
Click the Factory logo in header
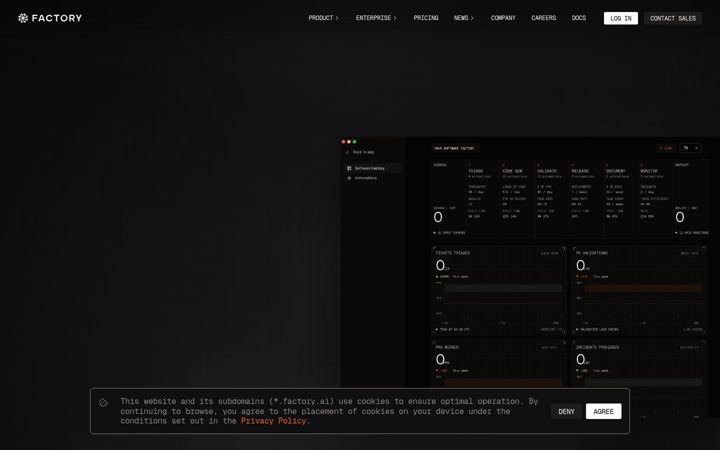point(50,18)
